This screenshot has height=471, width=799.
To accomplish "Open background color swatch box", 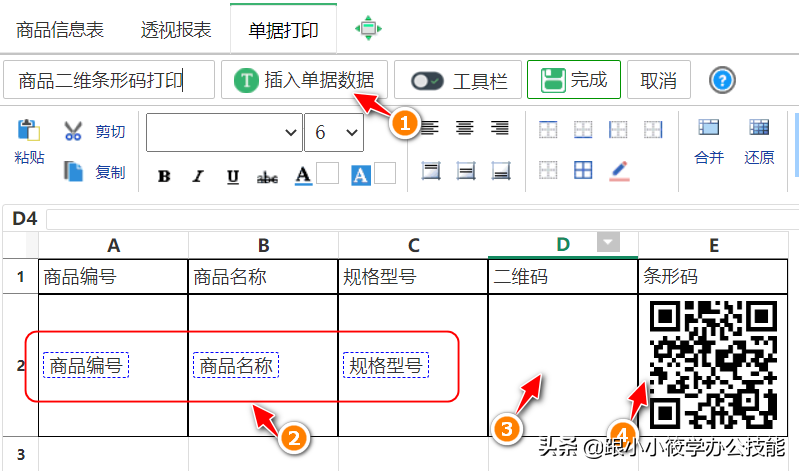I will click(385, 173).
